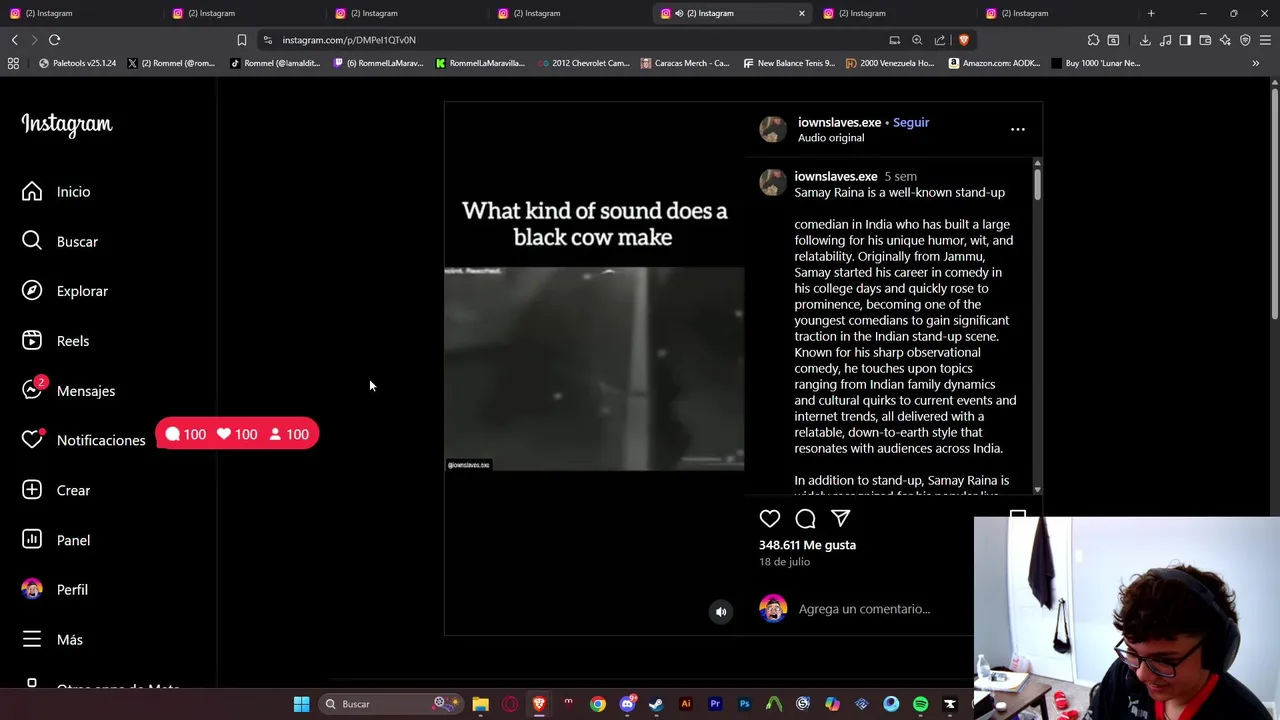Open Notificaciones heart icon
The height and width of the screenshot is (720, 1280).
pos(32,440)
